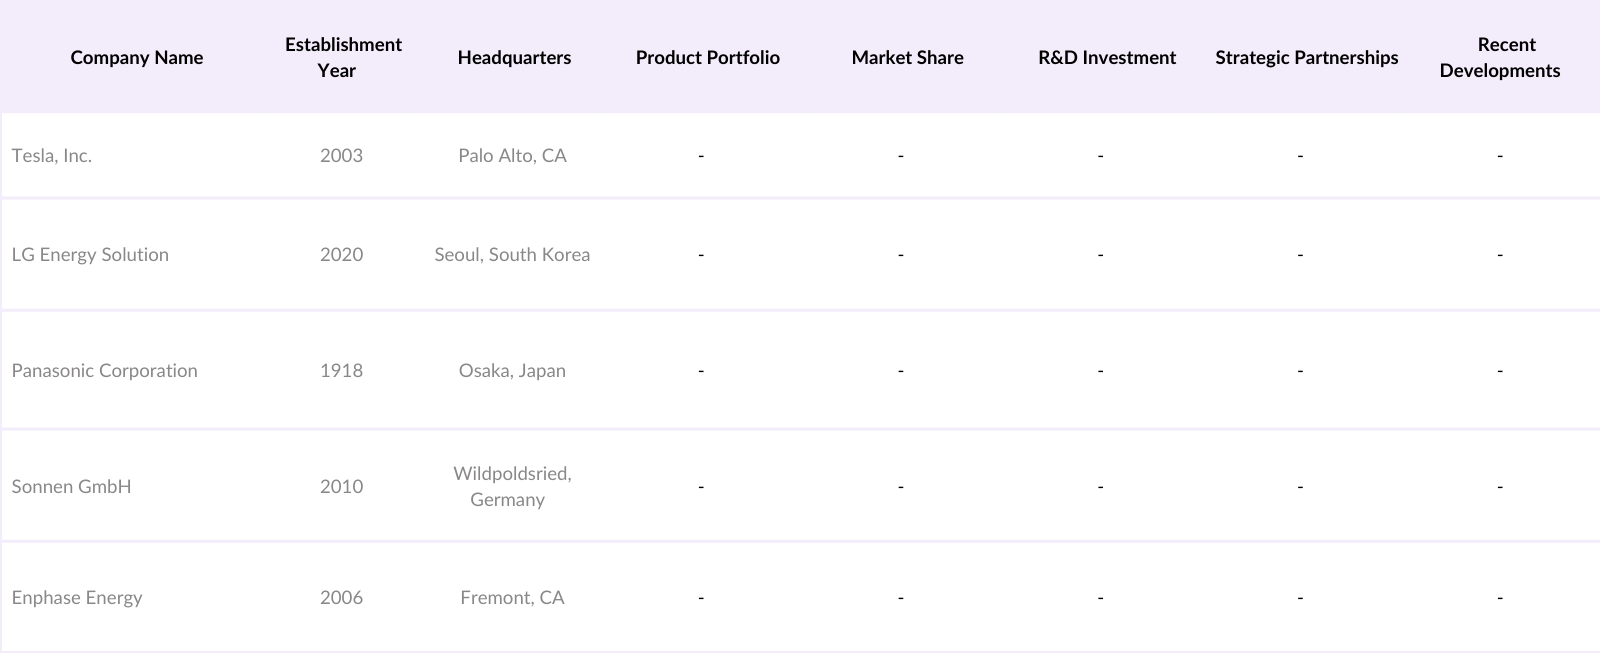The height and width of the screenshot is (653, 1600).
Task: Select the Panasonic Corporation cell
Action: (105, 370)
